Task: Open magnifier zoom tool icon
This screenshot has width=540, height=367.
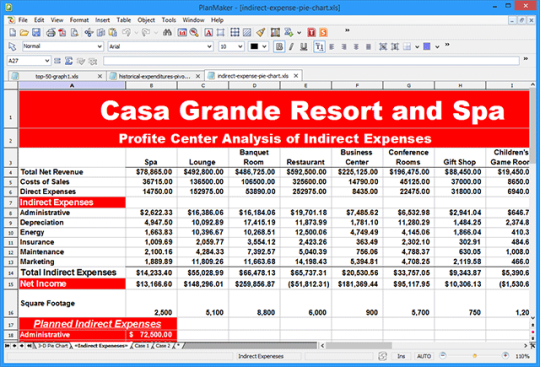Action: point(194,33)
